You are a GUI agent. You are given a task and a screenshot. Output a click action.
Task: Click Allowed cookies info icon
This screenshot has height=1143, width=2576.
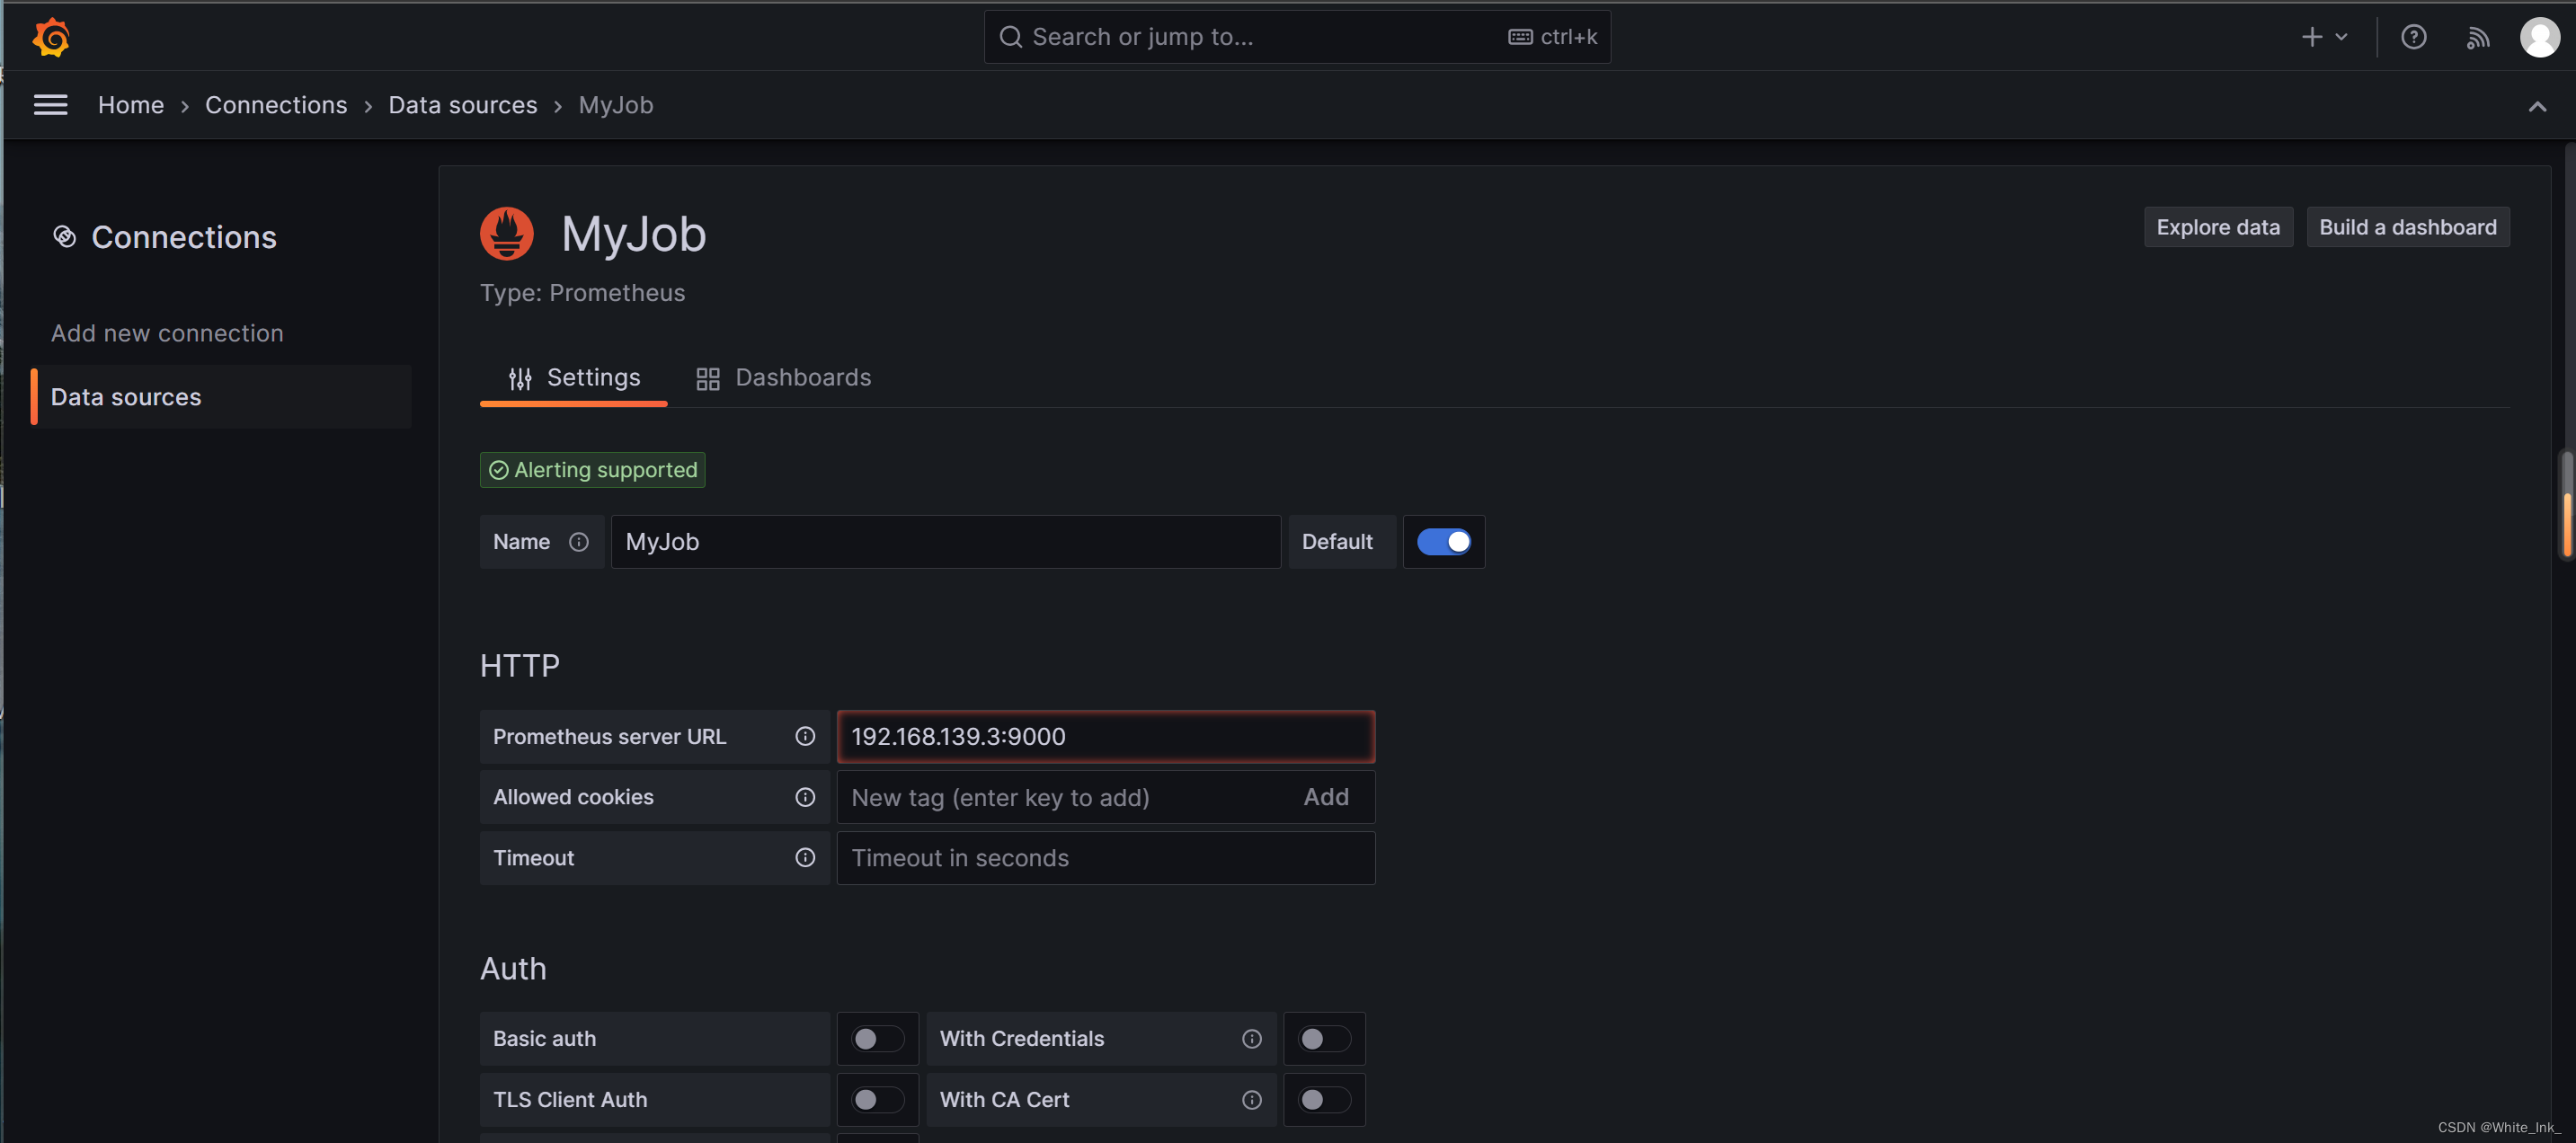[x=805, y=797]
